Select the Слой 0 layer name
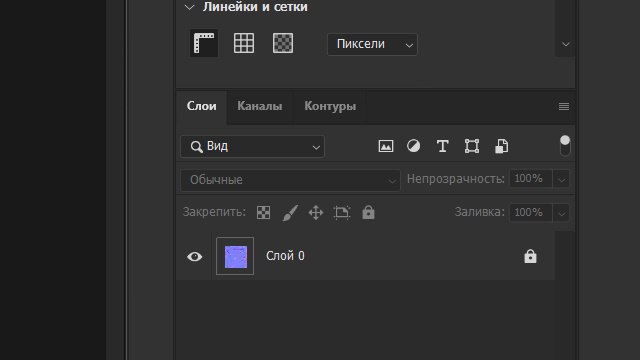This screenshot has width=640, height=360. click(x=285, y=256)
